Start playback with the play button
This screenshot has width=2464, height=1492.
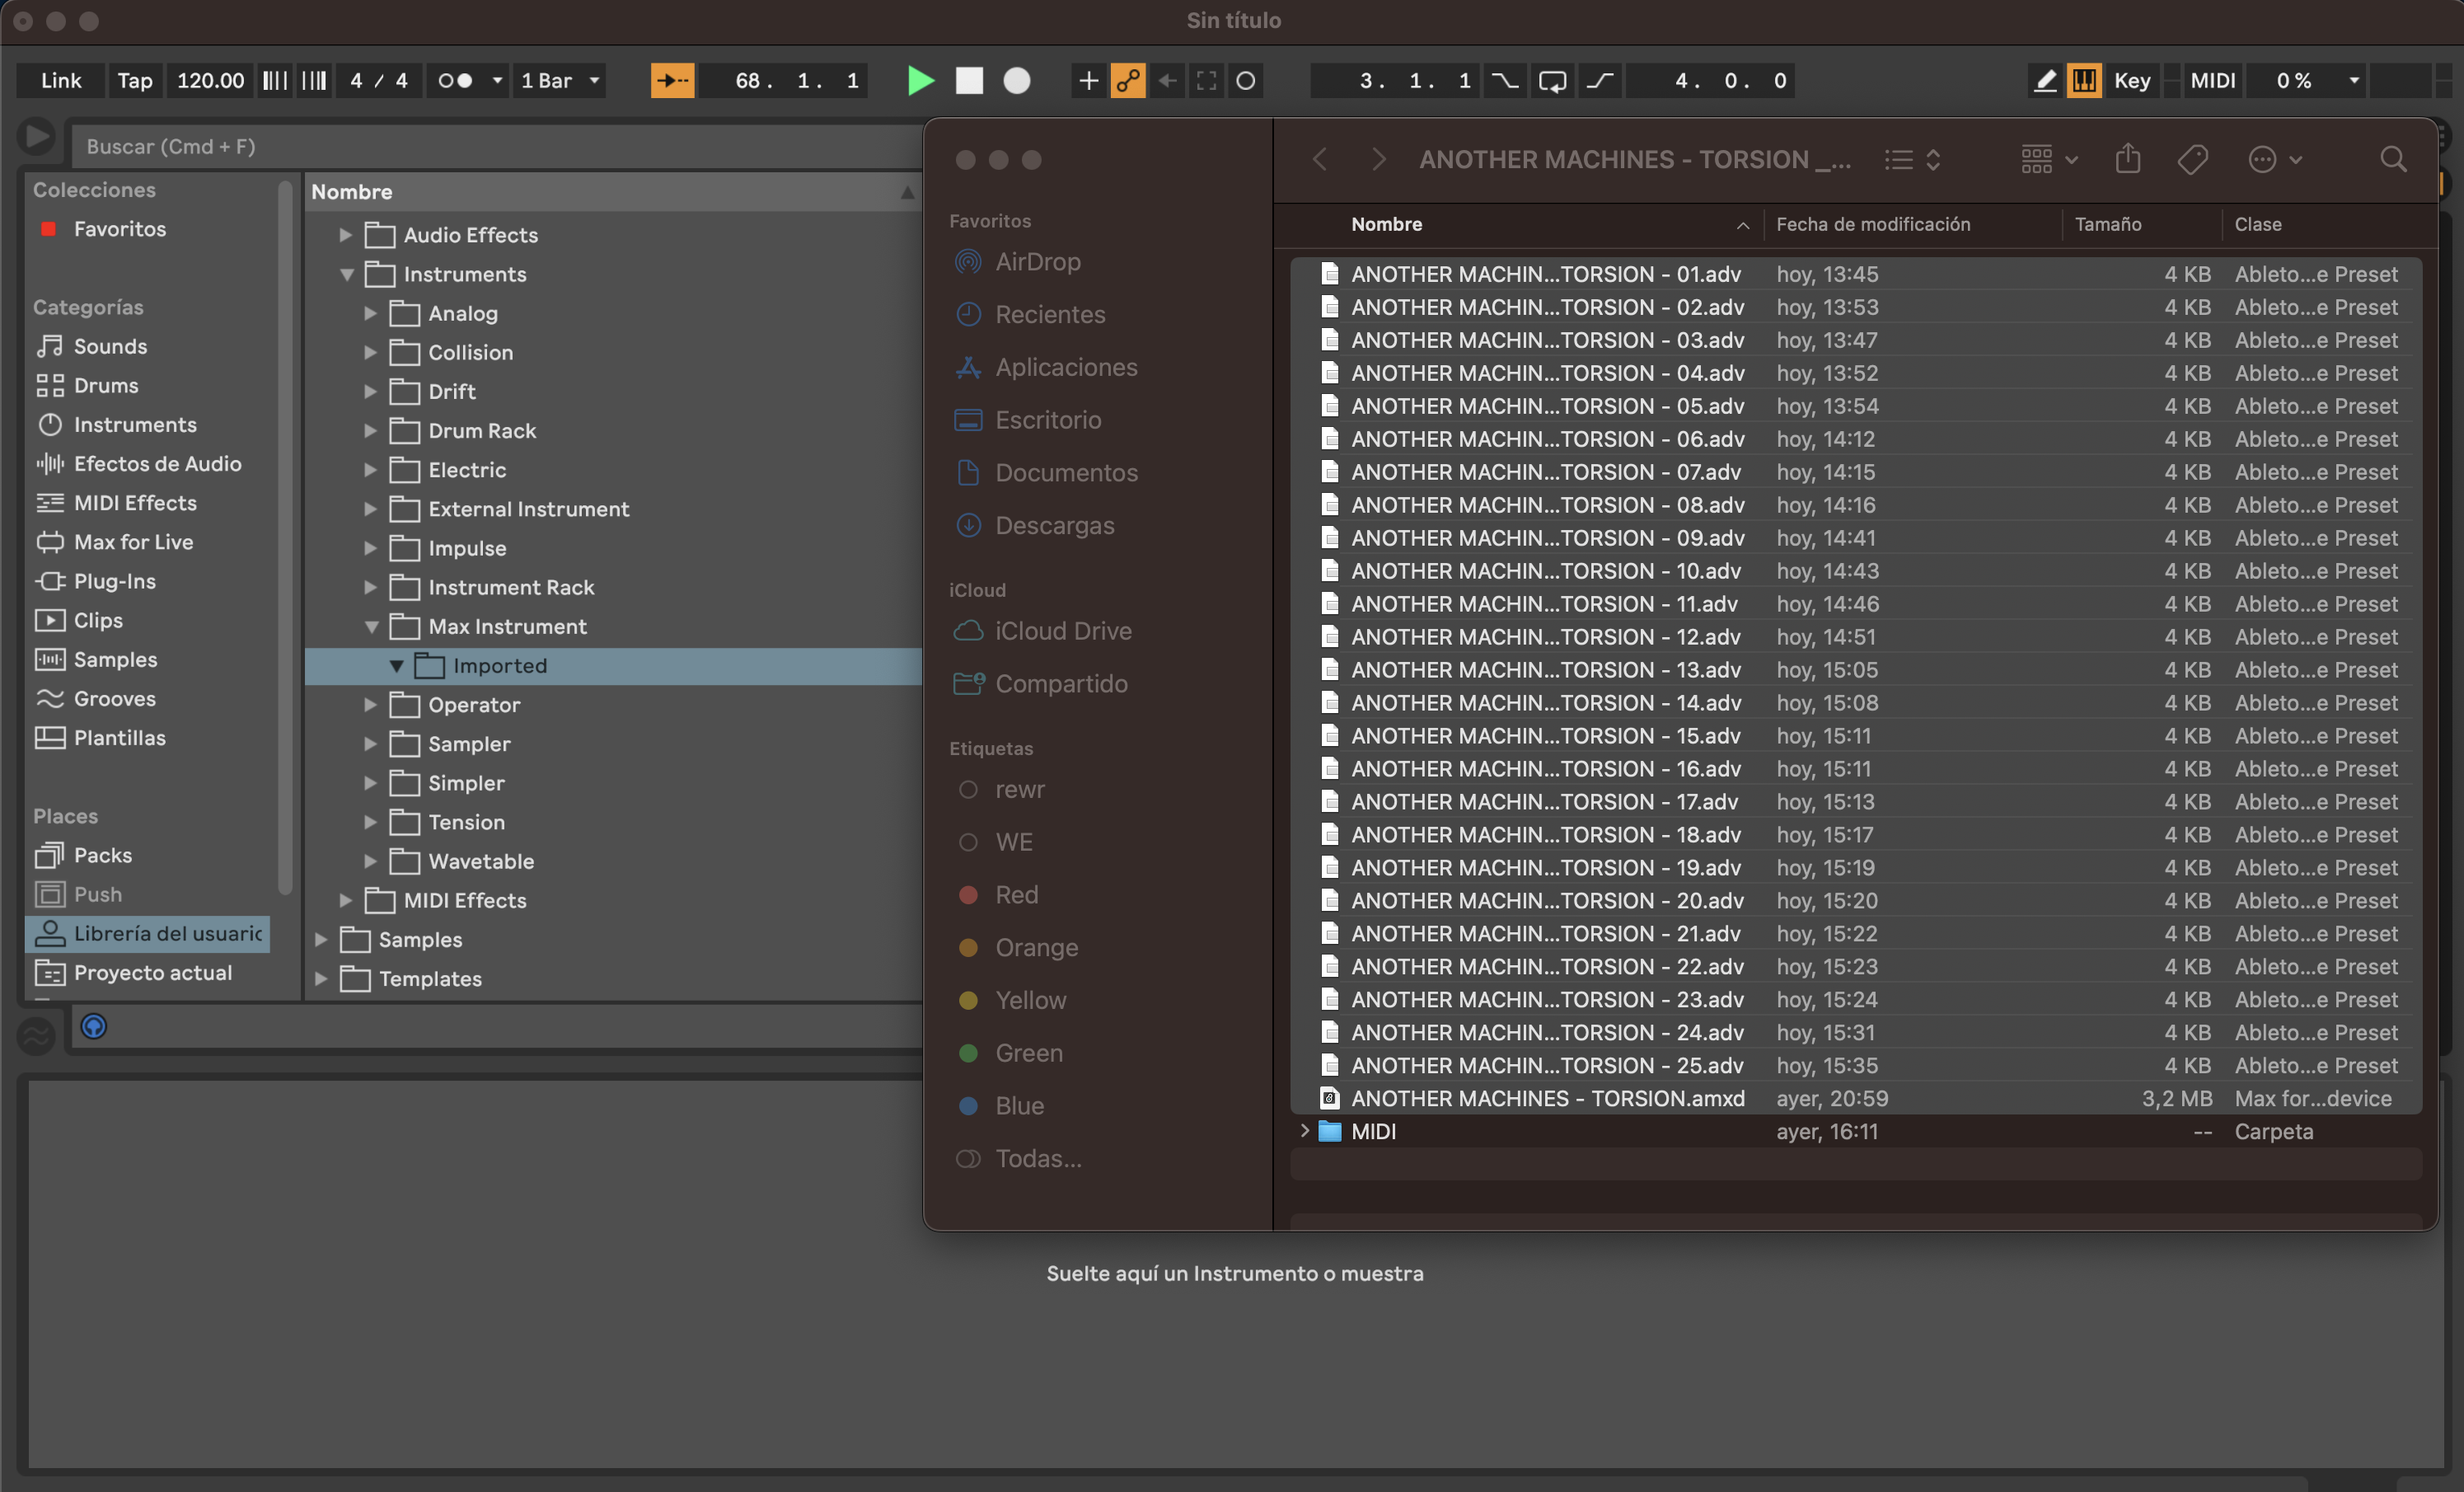pos(920,81)
